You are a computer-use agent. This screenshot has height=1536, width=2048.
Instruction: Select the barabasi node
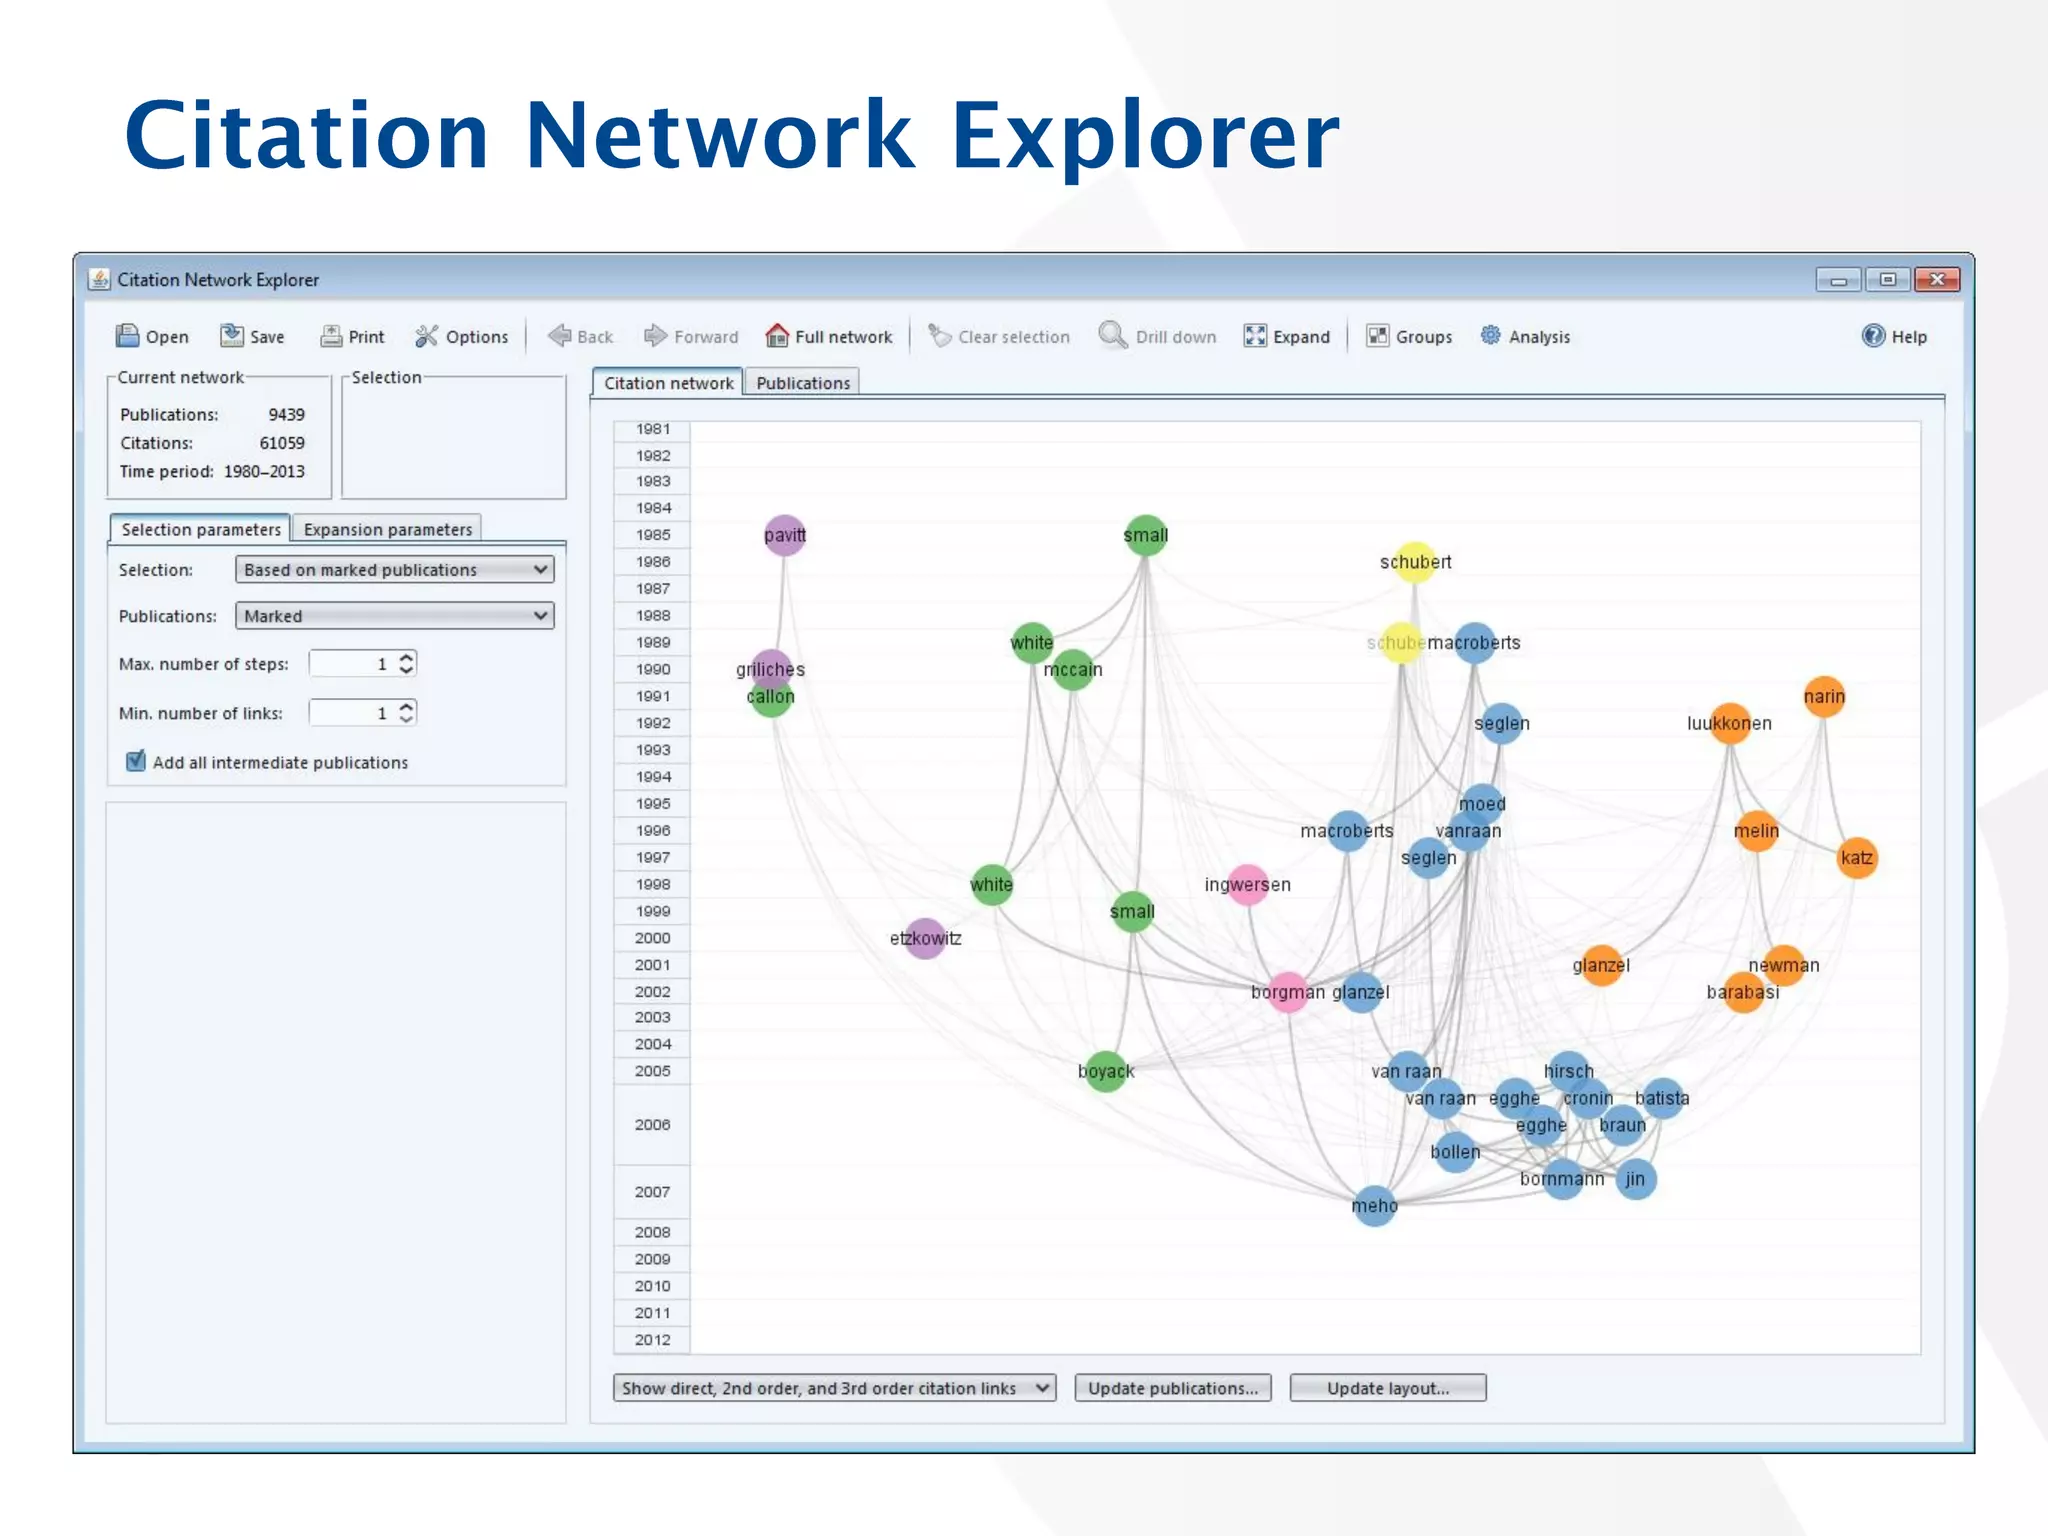(1743, 992)
